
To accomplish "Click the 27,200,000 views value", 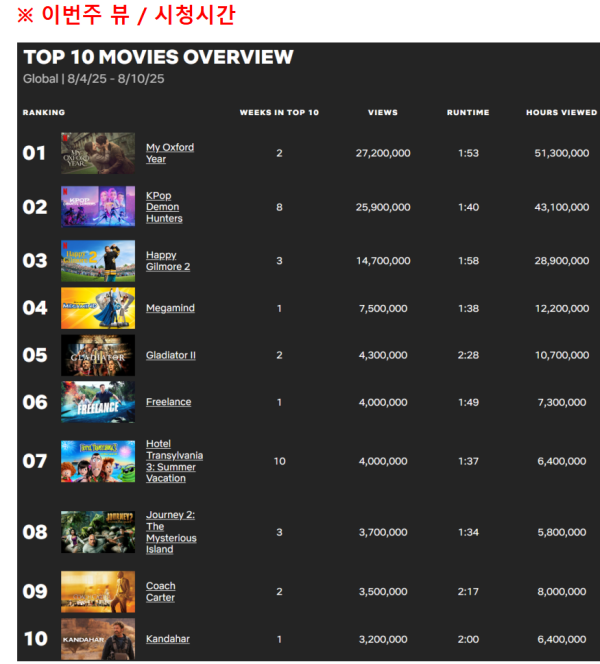I will 383,153.
